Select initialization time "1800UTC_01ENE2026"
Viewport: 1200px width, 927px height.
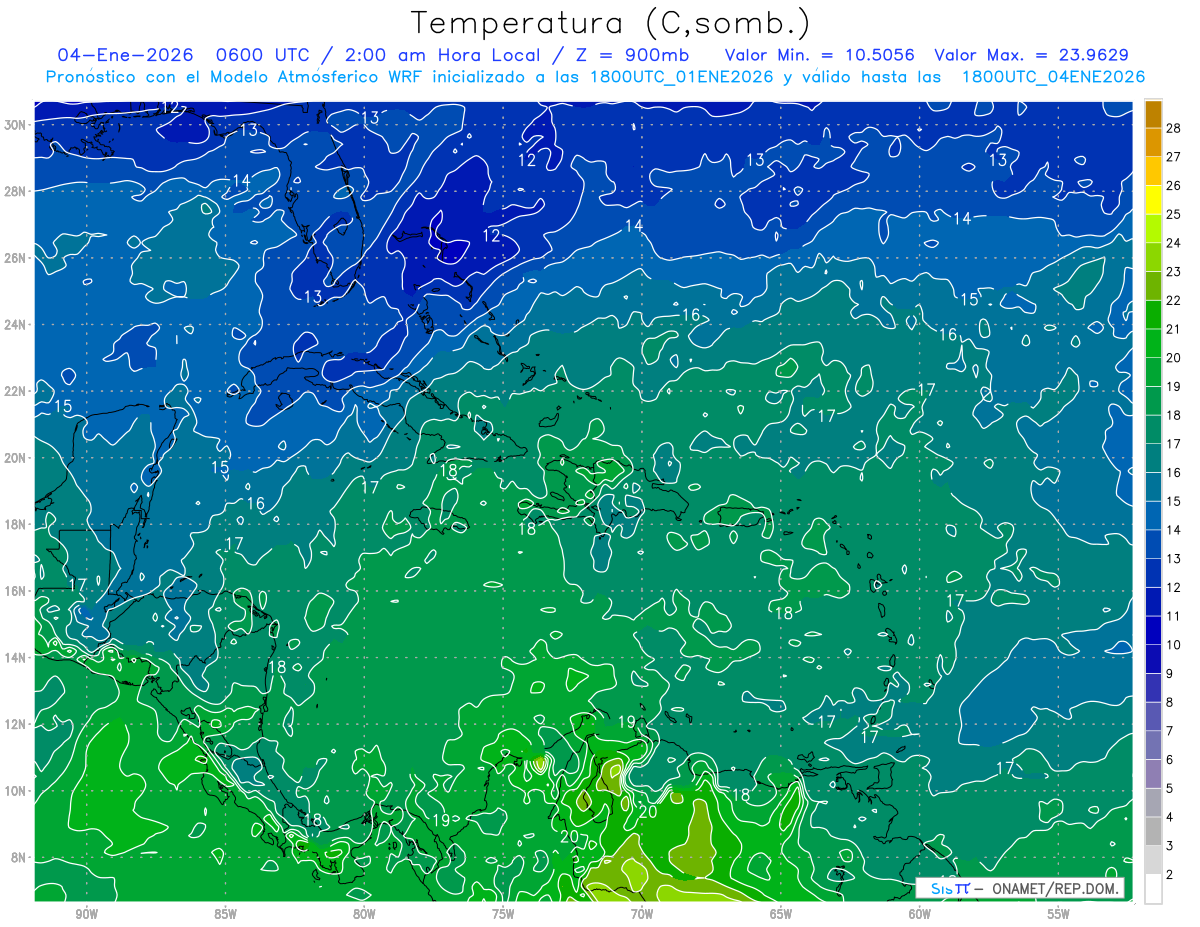point(684,77)
